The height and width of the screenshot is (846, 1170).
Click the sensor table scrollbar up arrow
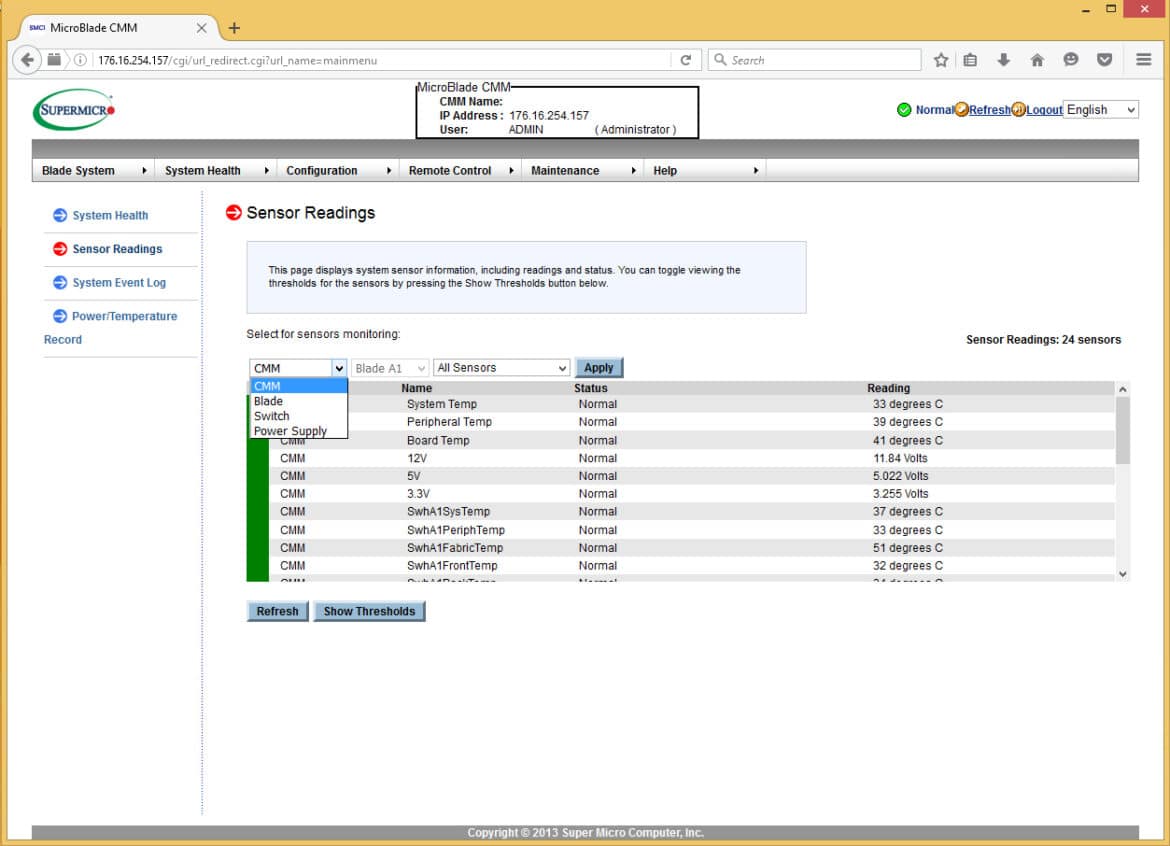(x=1123, y=389)
